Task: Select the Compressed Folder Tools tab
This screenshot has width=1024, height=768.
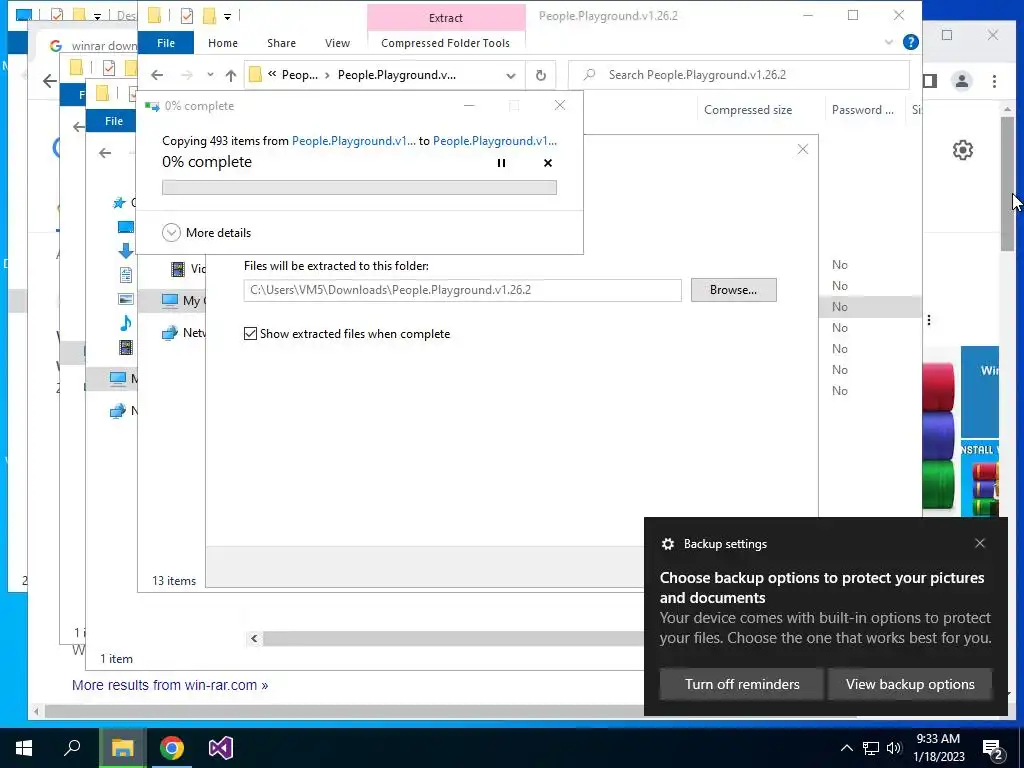Action: (x=445, y=43)
